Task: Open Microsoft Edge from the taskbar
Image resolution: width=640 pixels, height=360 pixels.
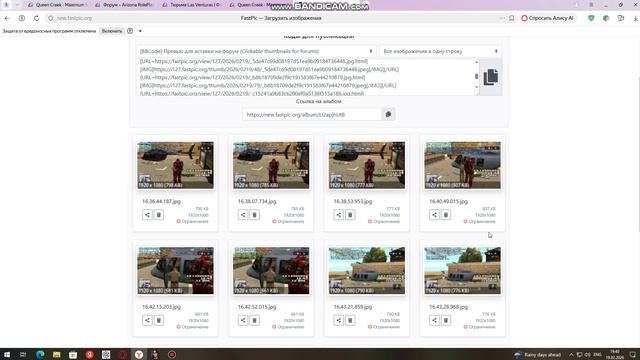Action: pyautogui.click(x=40, y=354)
